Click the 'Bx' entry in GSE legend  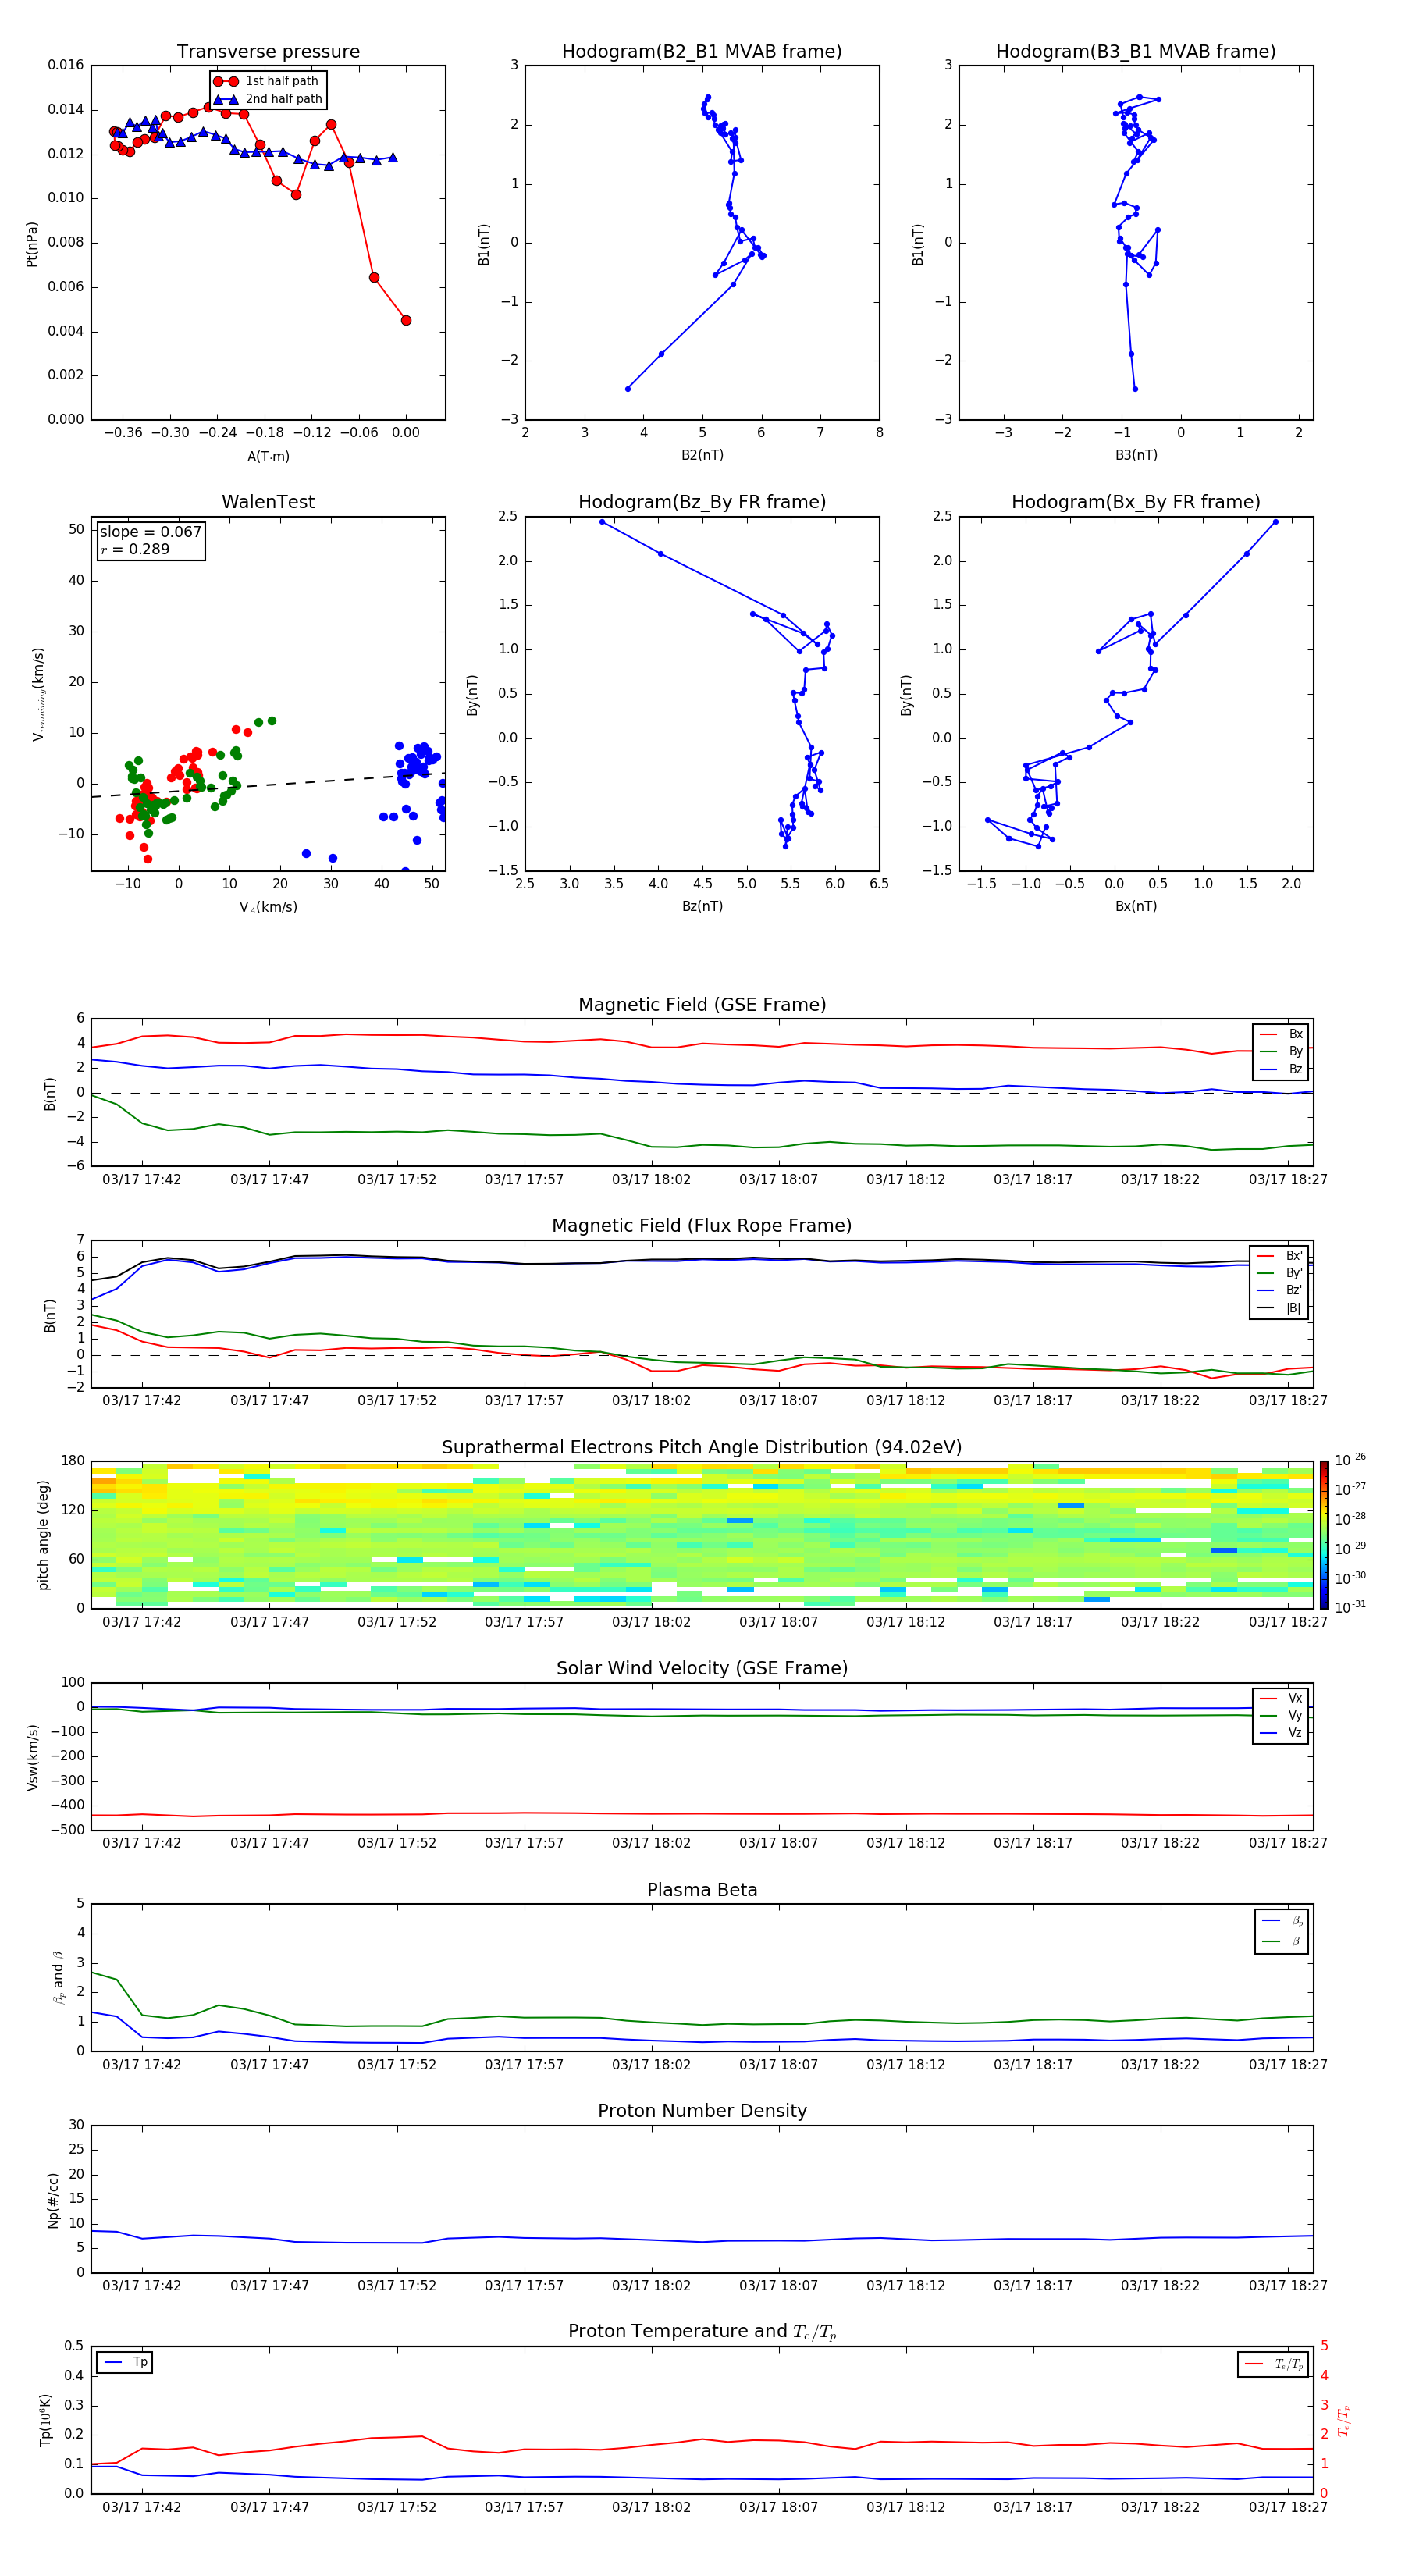click(x=1281, y=1034)
